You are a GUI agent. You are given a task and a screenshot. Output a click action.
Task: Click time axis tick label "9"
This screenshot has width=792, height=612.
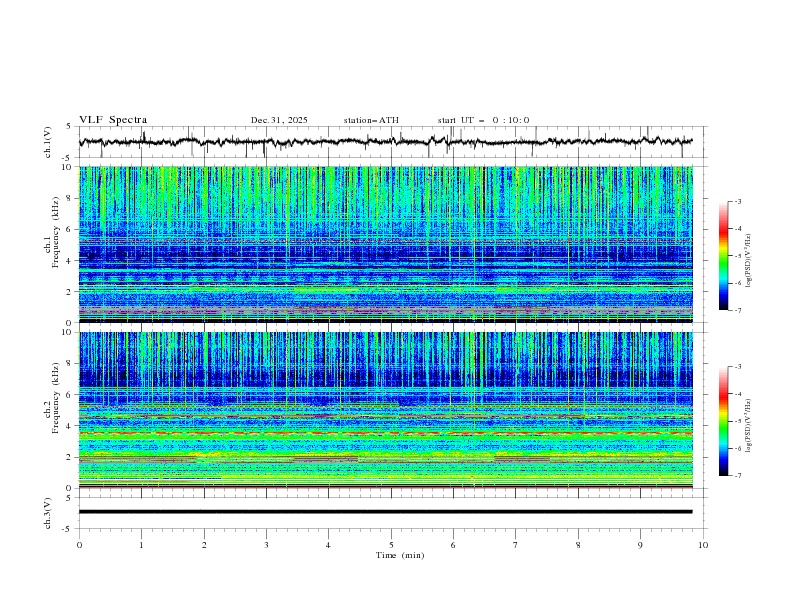point(640,545)
